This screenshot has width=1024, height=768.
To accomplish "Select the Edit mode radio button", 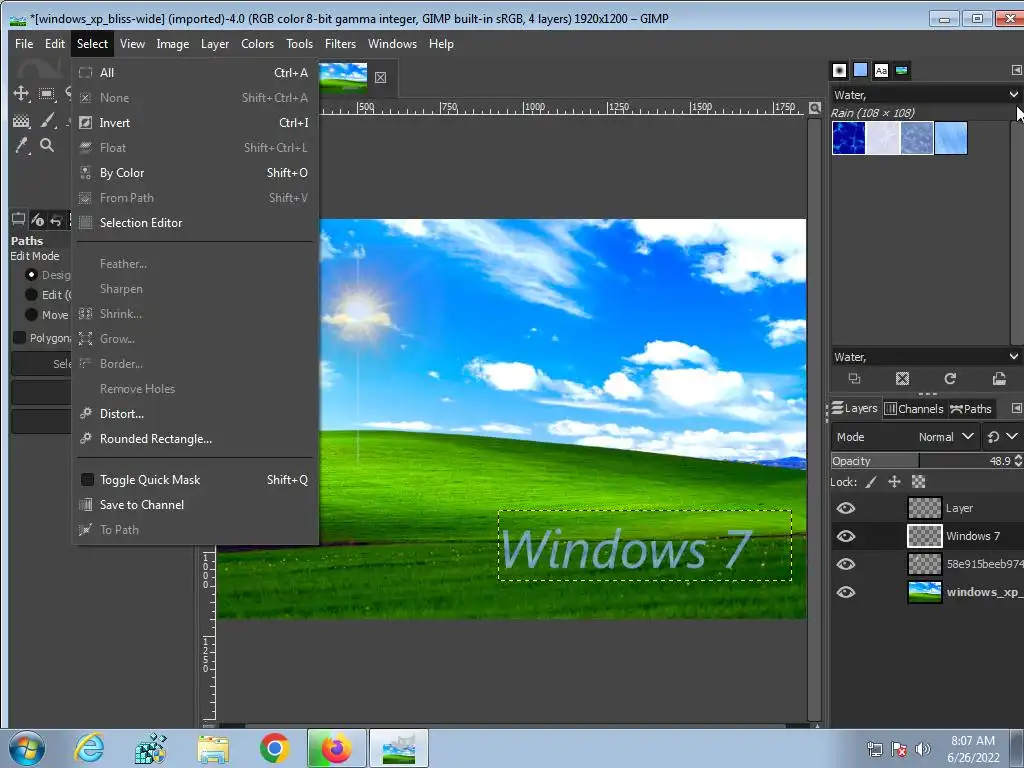I will pos(31,295).
